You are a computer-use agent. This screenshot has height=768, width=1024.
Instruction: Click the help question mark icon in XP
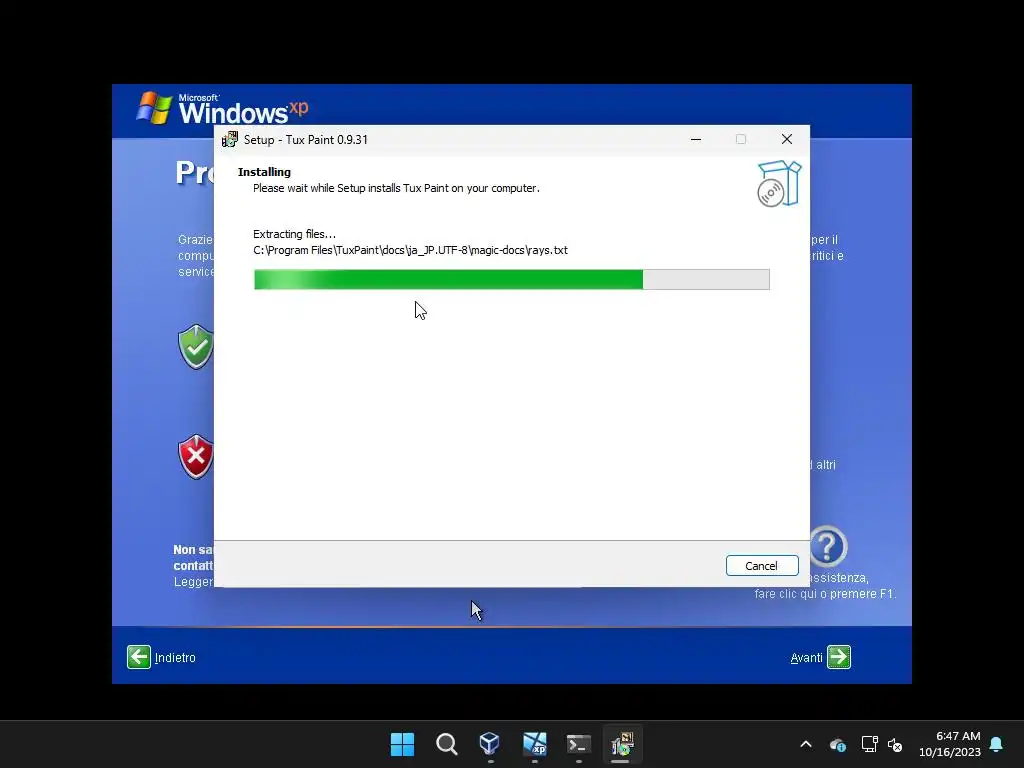(828, 547)
